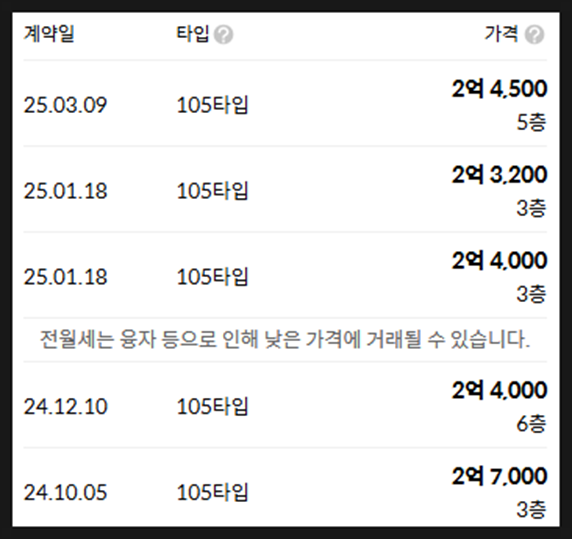The width and height of the screenshot is (572, 539).
Task: Click 105타입 in the 24.10.05 row
Action: pyautogui.click(x=212, y=492)
